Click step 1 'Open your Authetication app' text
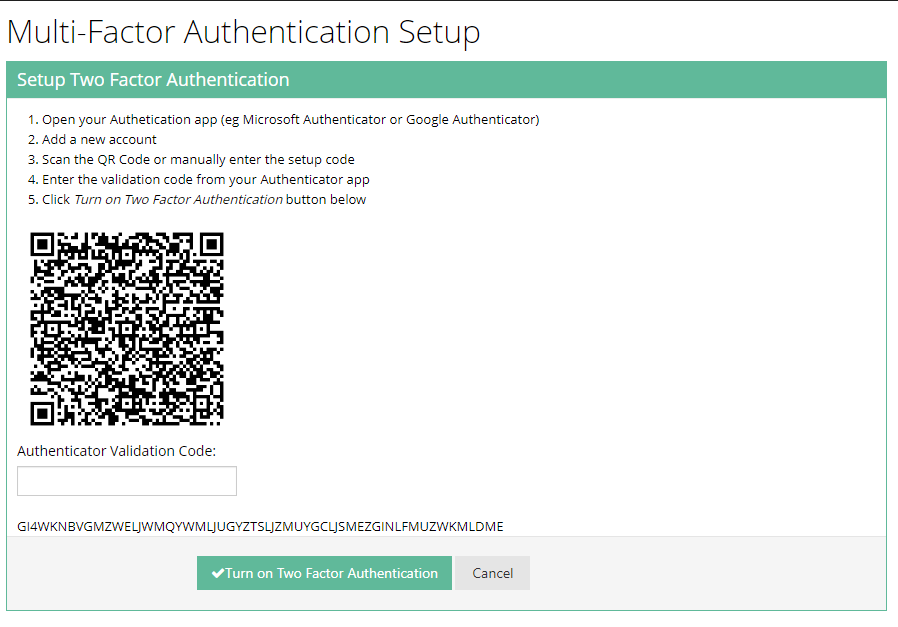 (290, 120)
